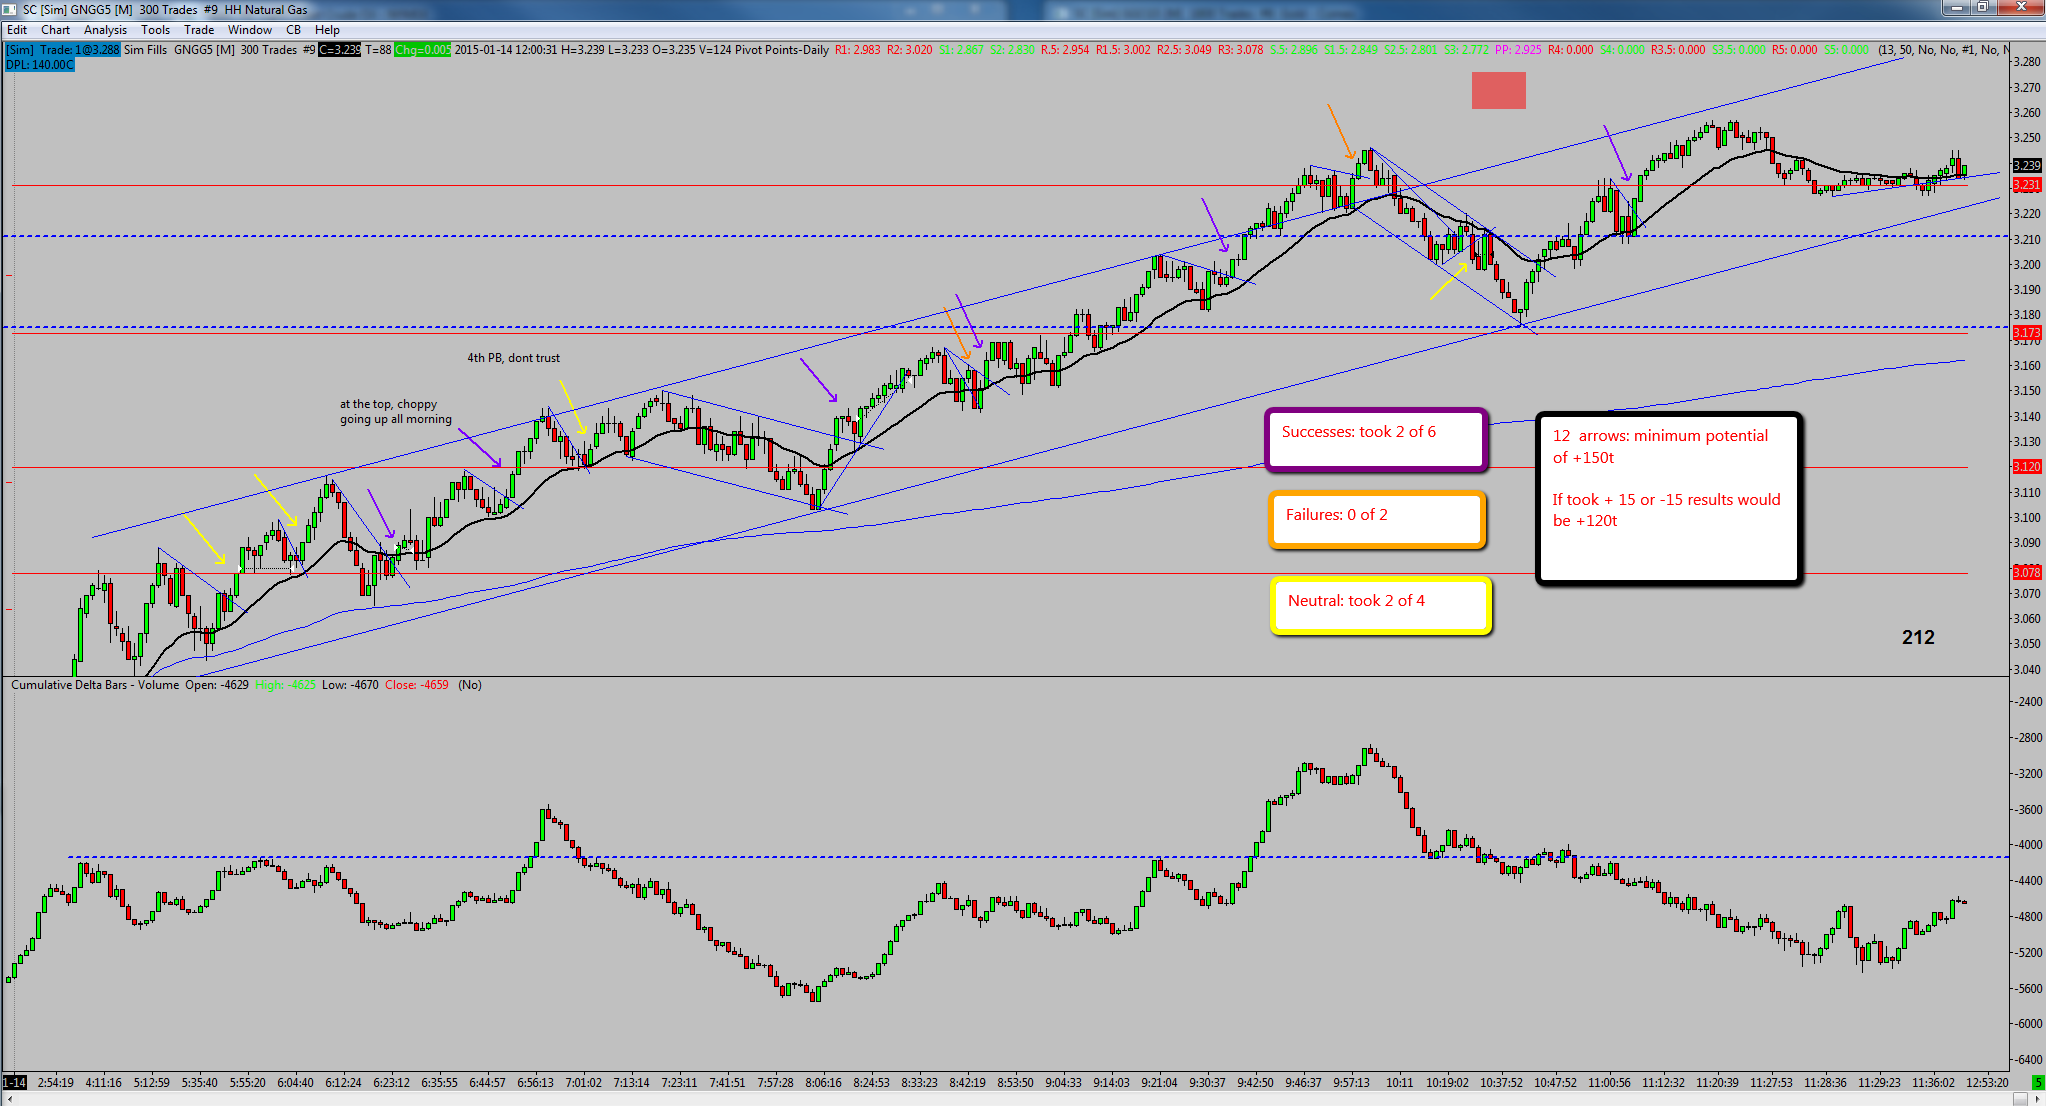Viewport: 2046px width, 1106px height.
Task: Click the 'Failures: 0 of 2' text box
Action: click(x=1376, y=520)
